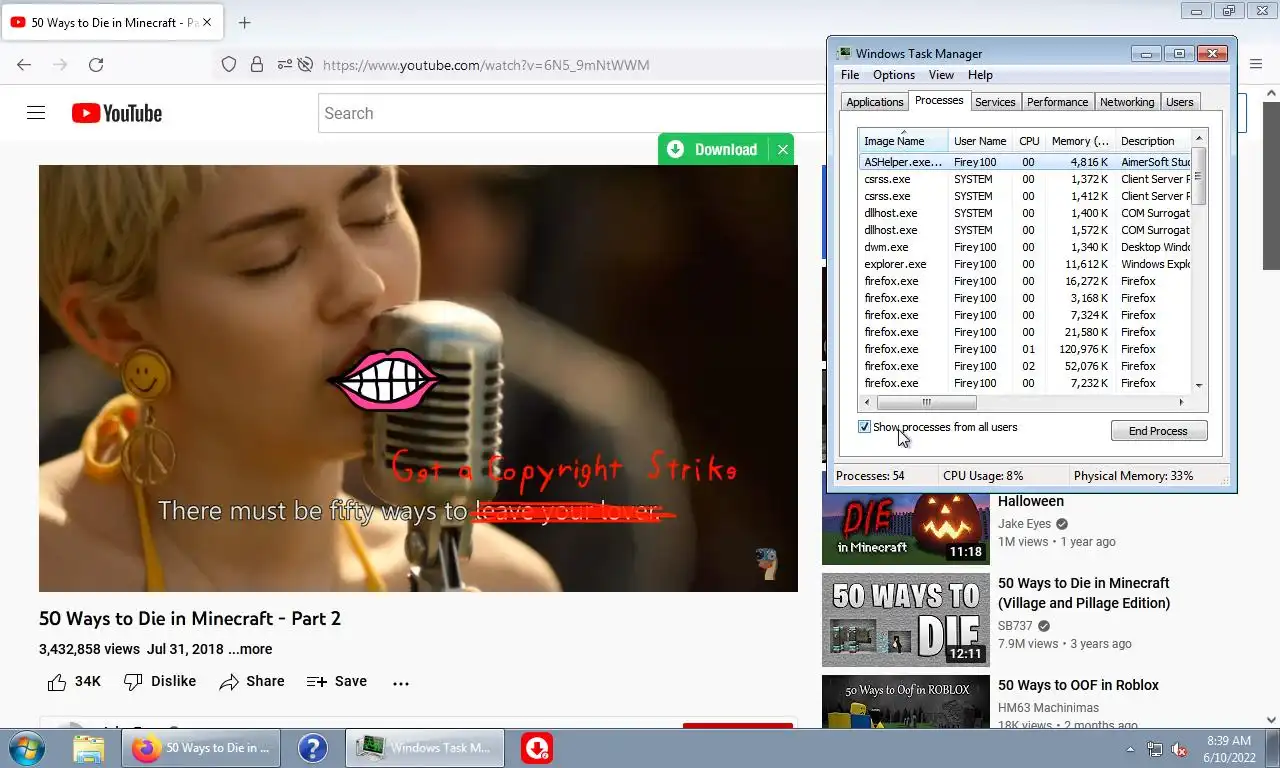Open 50 Ways to Die Village and Pillage title
Viewport: 1280px width, 768px height.
click(1084, 593)
